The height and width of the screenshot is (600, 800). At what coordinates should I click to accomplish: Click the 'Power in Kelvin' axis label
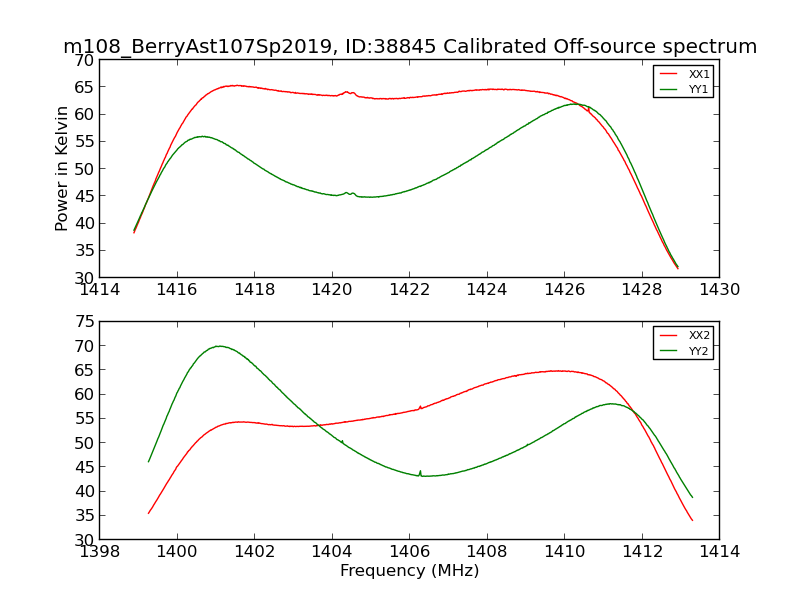coord(61,168)
